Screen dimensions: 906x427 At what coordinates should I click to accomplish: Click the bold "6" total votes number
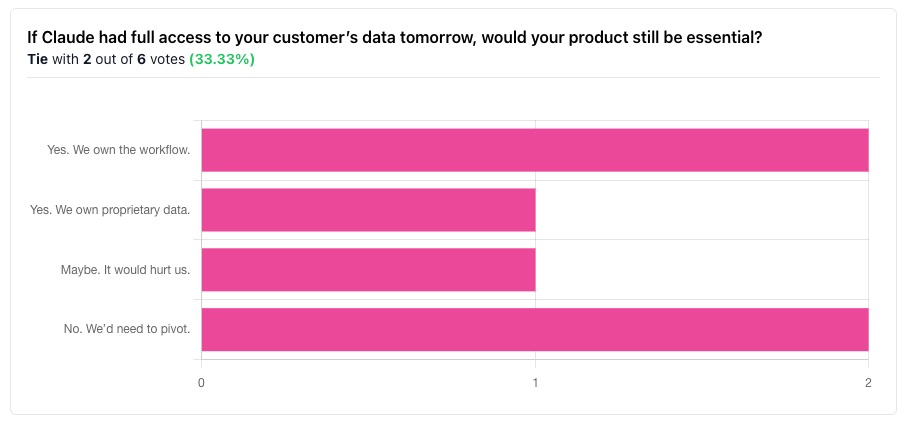(x=141, y=59)
